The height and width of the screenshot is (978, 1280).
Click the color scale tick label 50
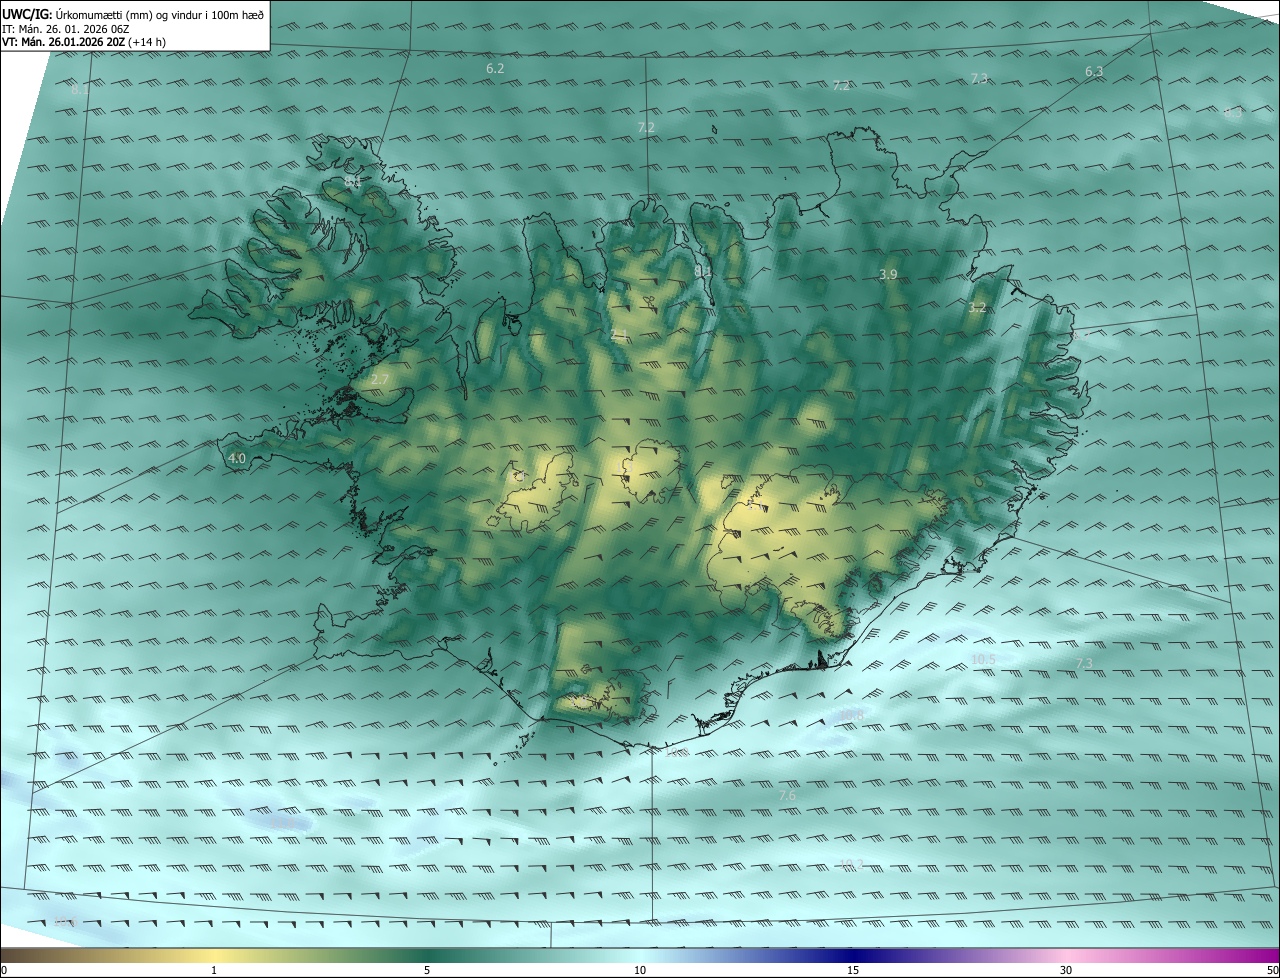tap(1272, 970)
